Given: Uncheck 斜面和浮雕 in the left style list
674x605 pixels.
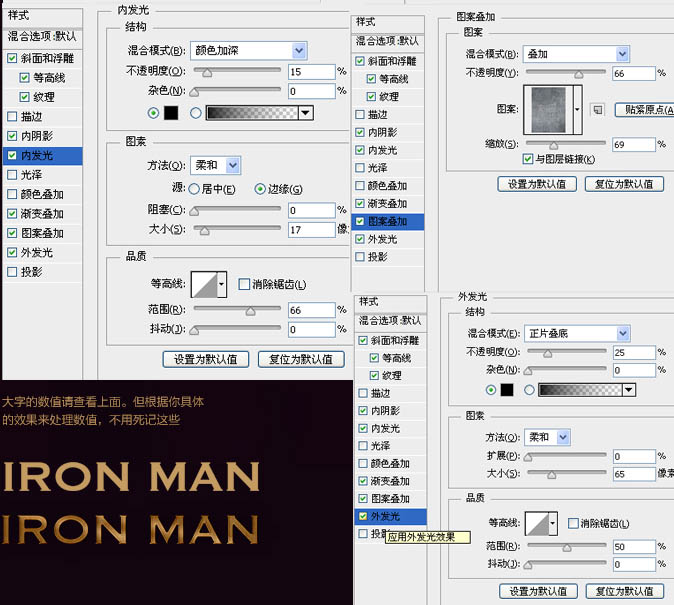Looking at the screenshot, I should (12, 58).
